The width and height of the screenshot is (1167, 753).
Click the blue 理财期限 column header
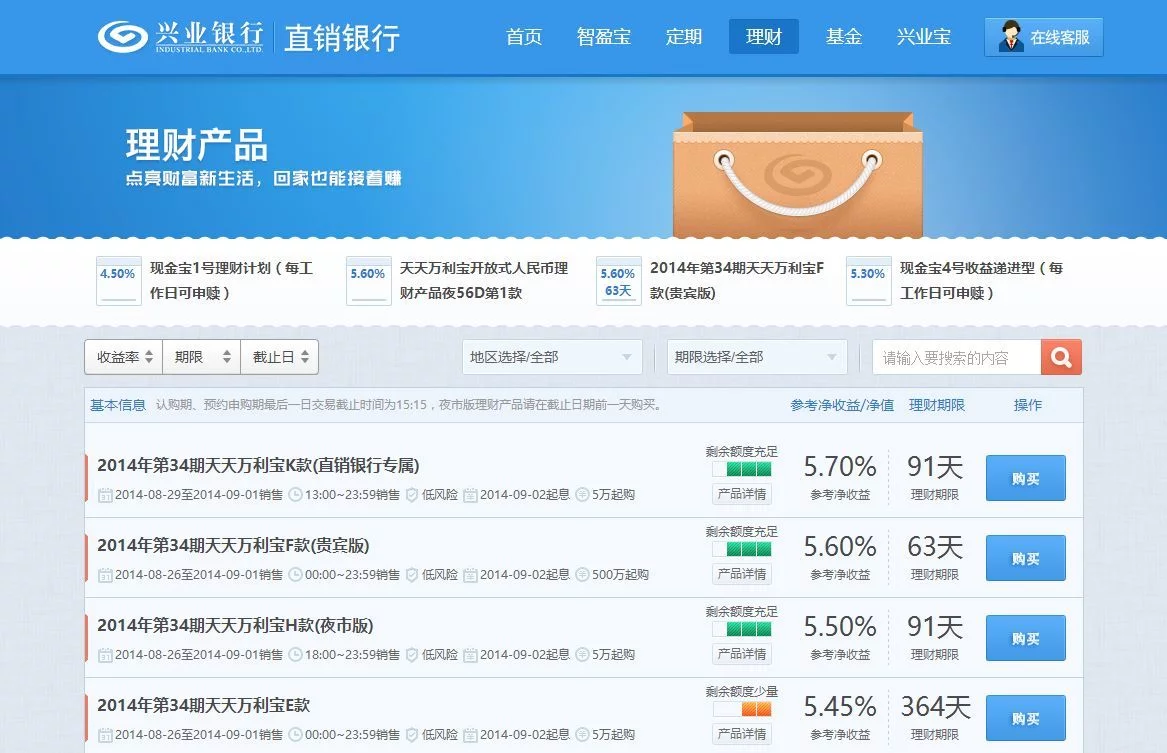pyautogui.click(x=936, y=405)
